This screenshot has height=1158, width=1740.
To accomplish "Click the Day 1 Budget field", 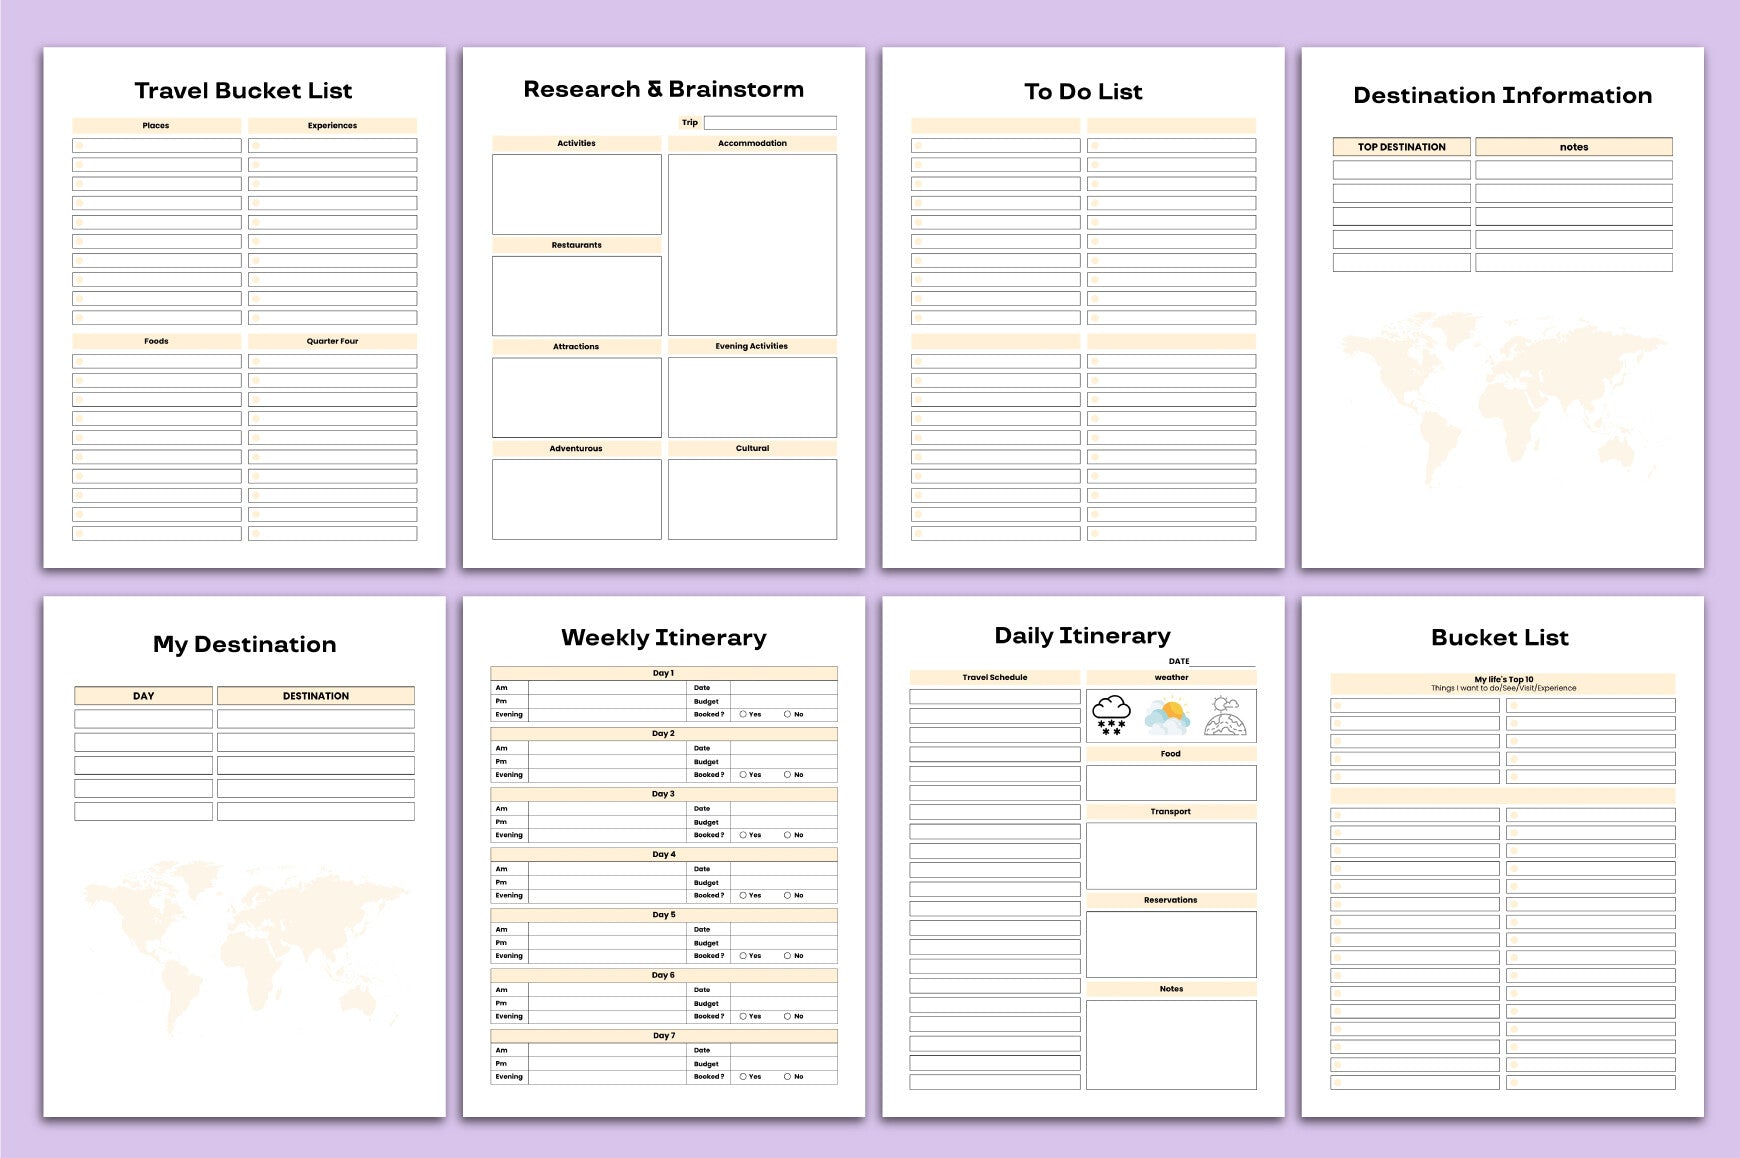I will [784, 701].
